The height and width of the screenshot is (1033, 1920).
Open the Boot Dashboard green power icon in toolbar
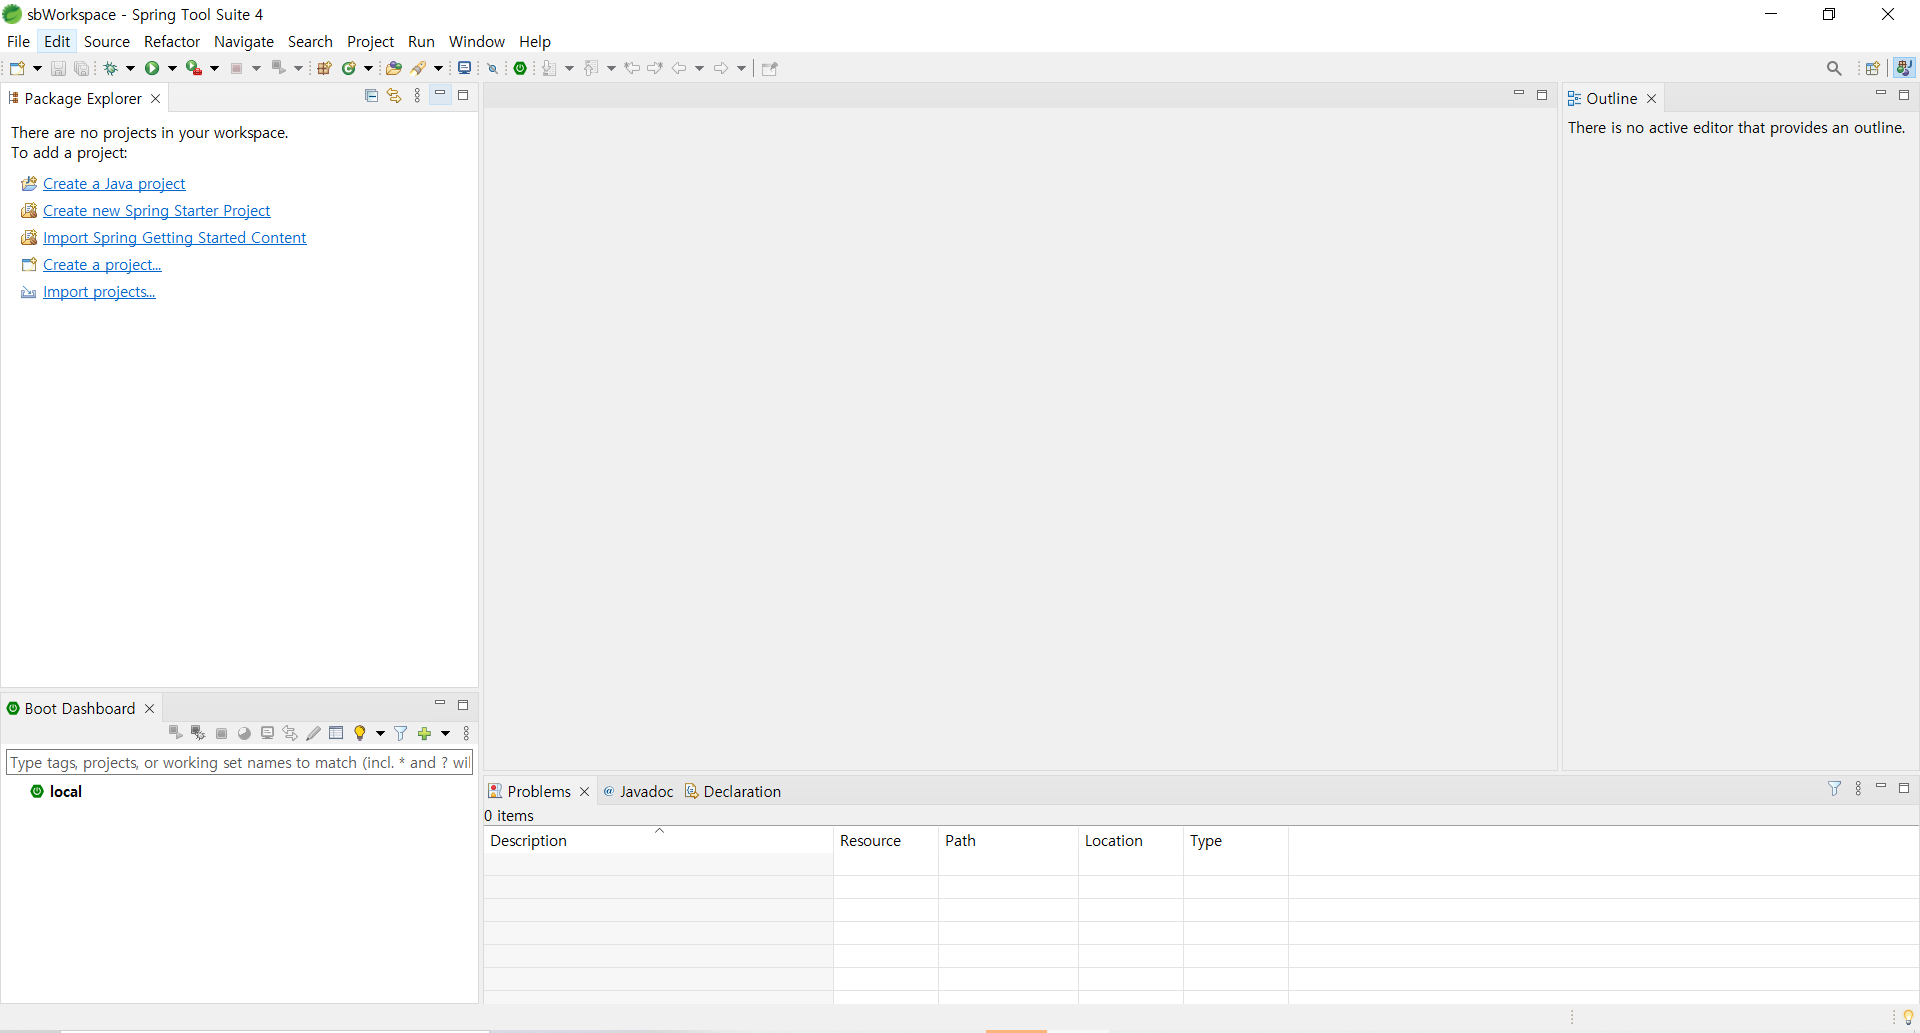520,68
